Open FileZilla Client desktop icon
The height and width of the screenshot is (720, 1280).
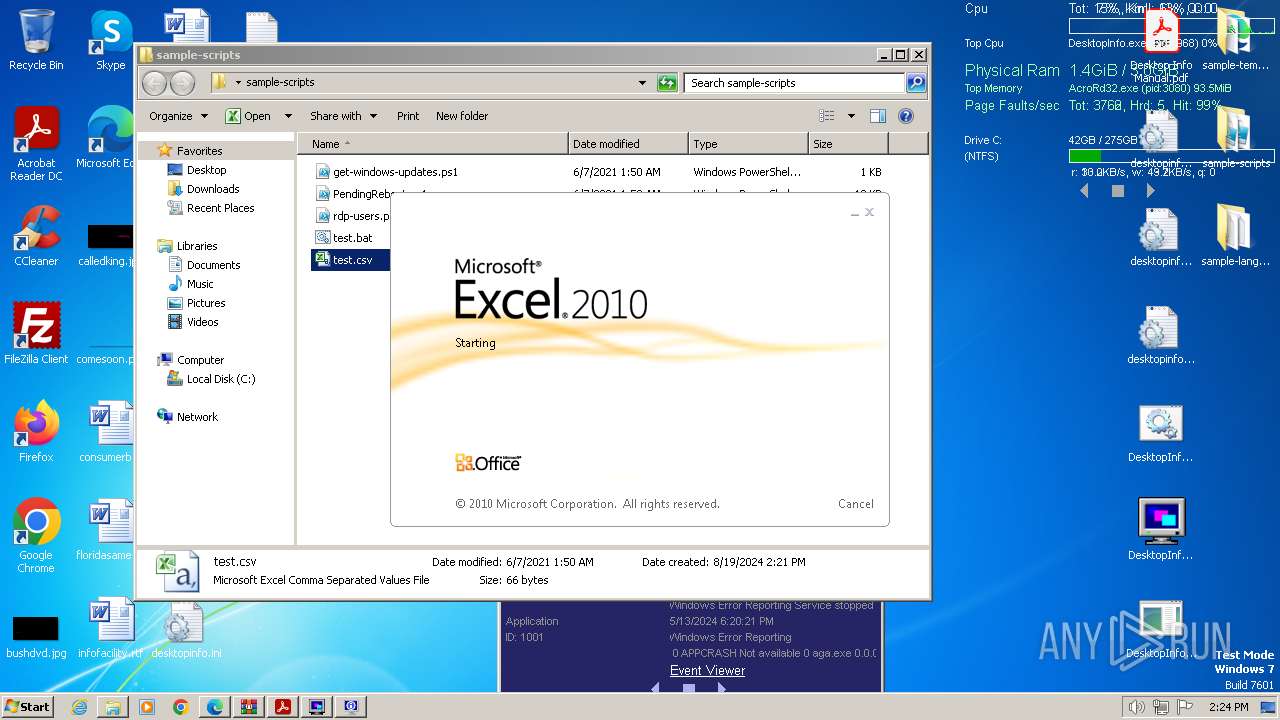36,333
